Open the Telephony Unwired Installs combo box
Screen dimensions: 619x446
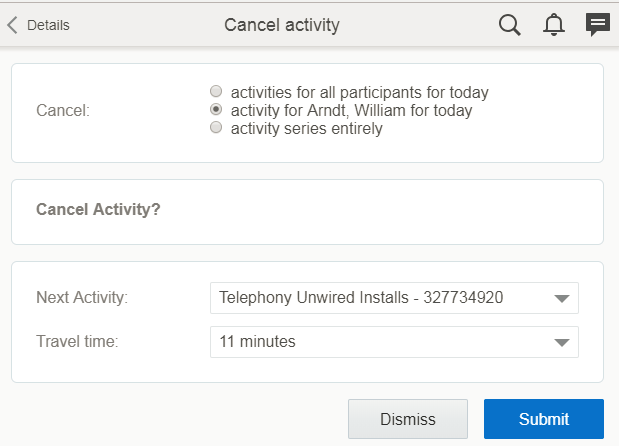coord(380,298)
